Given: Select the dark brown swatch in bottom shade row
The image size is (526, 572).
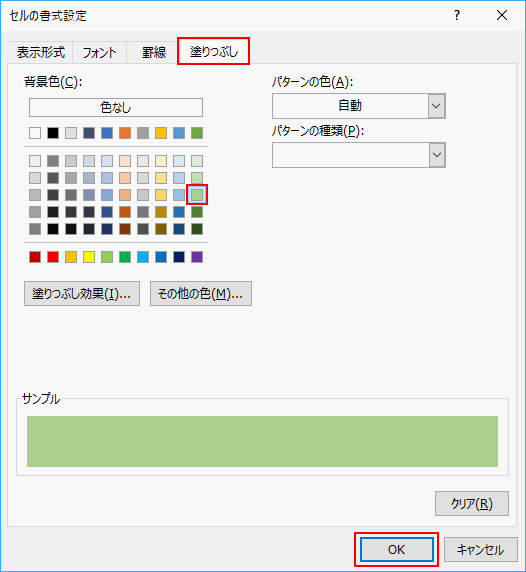Looking at the screenshot, I should (125, 229).
